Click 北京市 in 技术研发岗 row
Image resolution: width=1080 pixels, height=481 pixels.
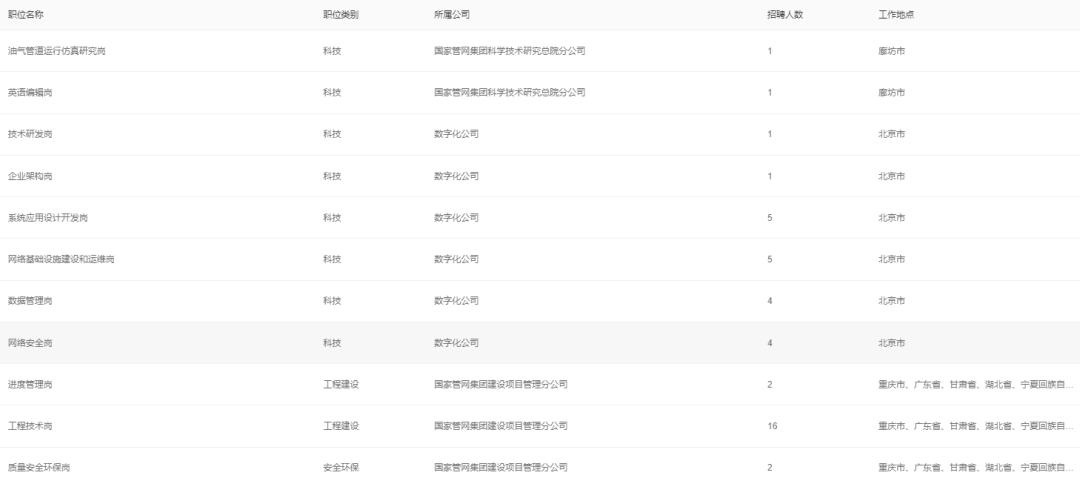tap(891, 134)
